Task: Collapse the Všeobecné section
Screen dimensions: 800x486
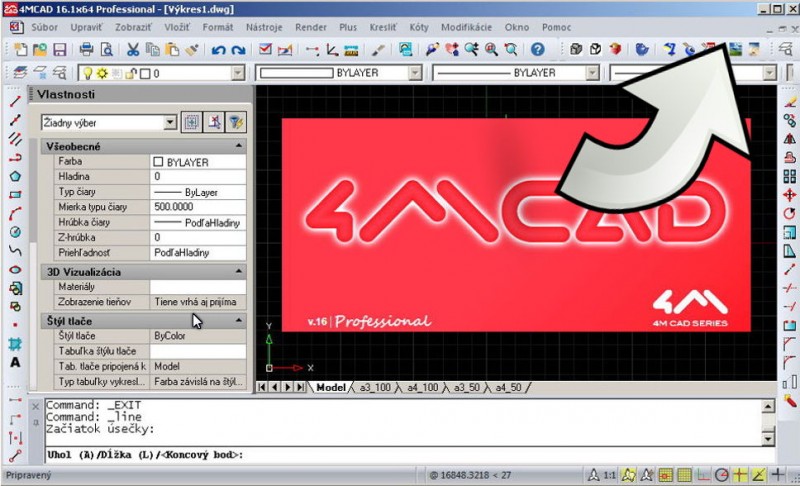Action: (x=239, y=146)
